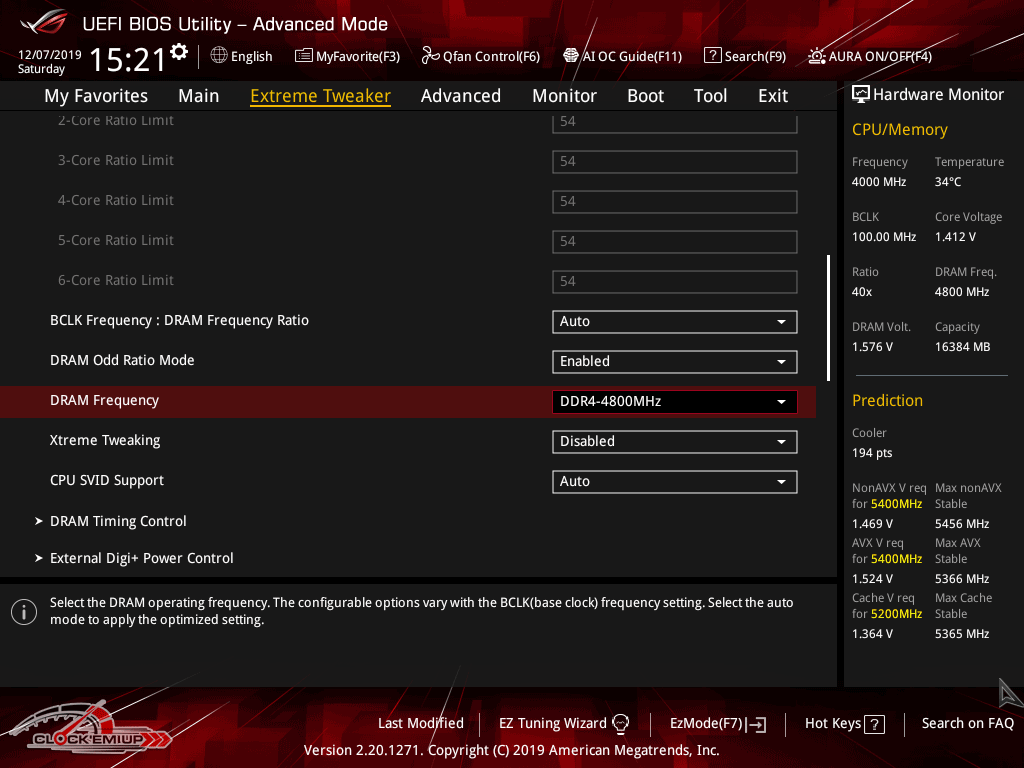Go to the Monitor tab
This screenshot has width=1024, height=768.
[564, 96]
